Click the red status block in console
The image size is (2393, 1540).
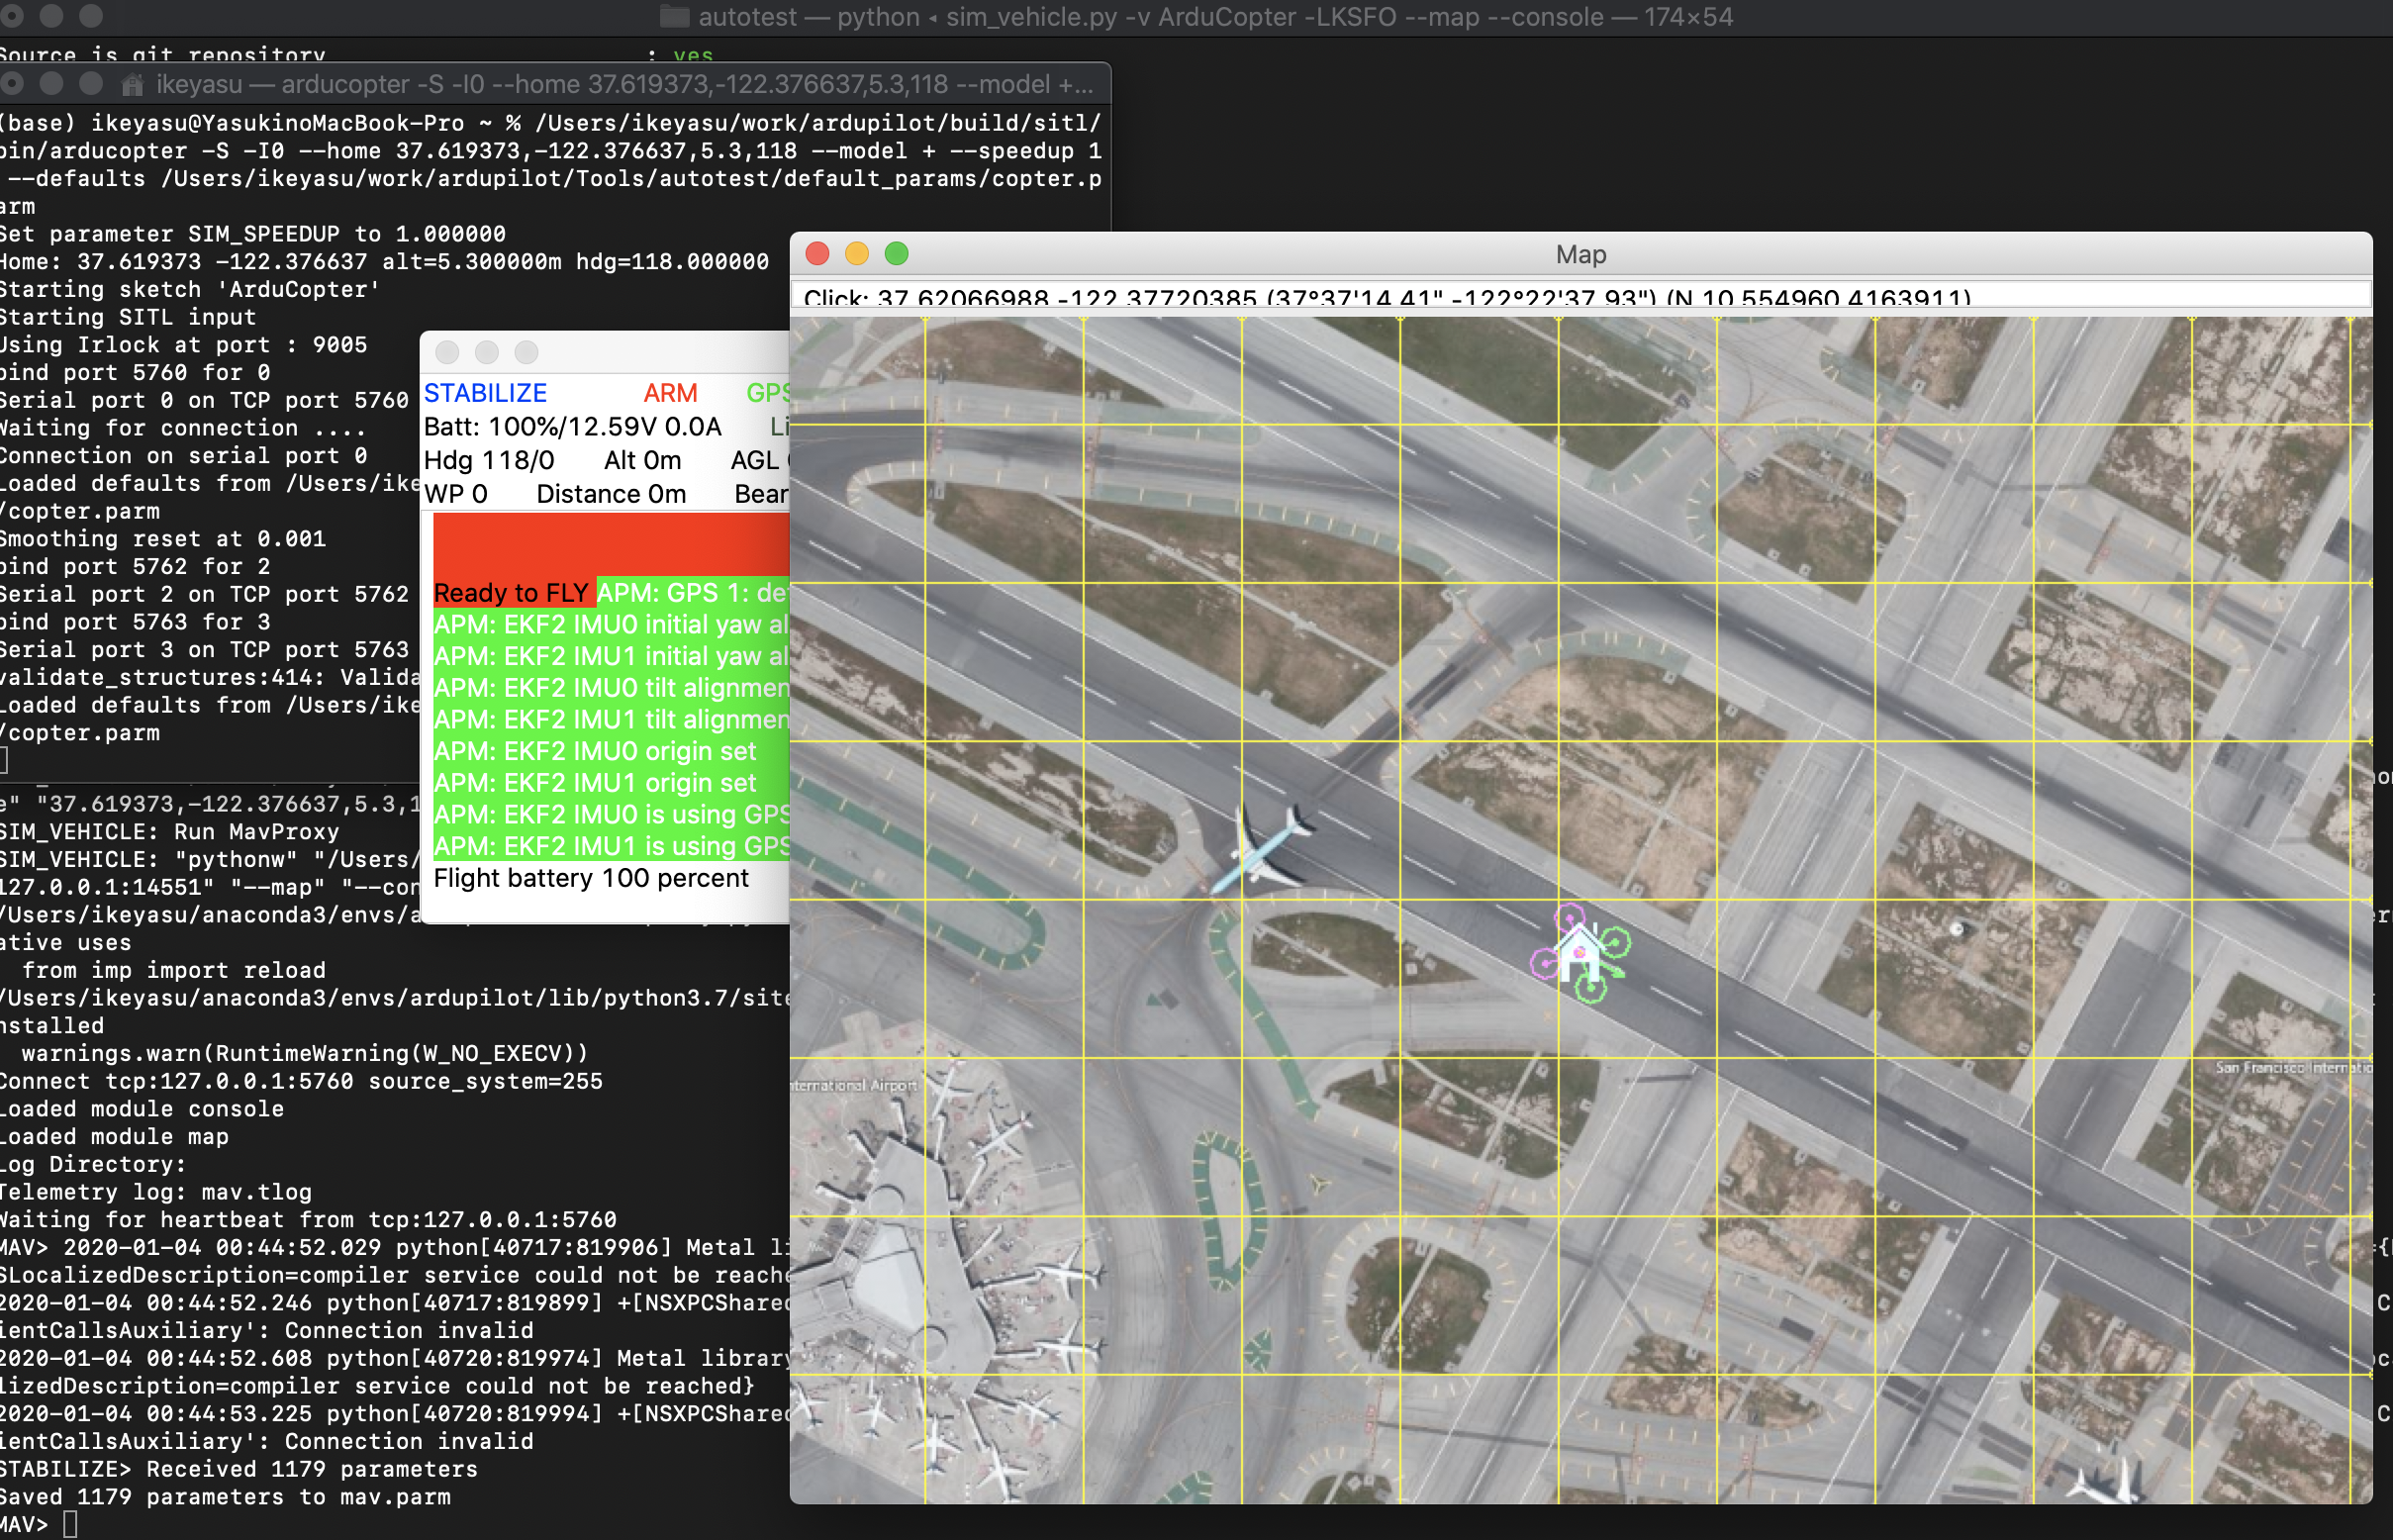tap(611, 545)
